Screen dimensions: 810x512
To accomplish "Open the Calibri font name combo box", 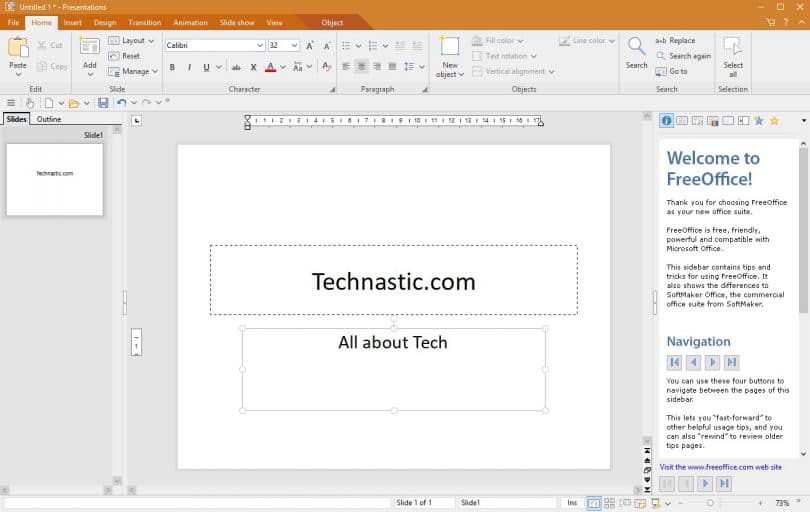I will pos(214,45).
